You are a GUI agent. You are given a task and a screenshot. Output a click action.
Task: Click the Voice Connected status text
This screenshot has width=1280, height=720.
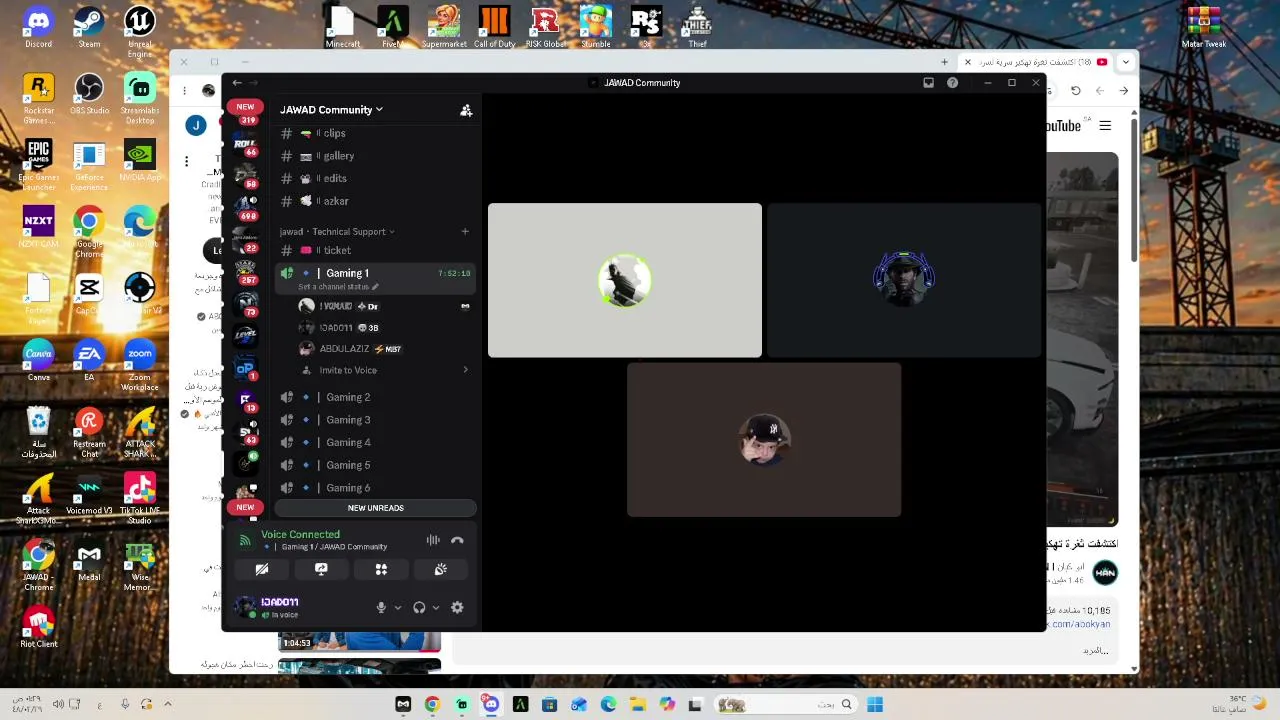(300, 535)
